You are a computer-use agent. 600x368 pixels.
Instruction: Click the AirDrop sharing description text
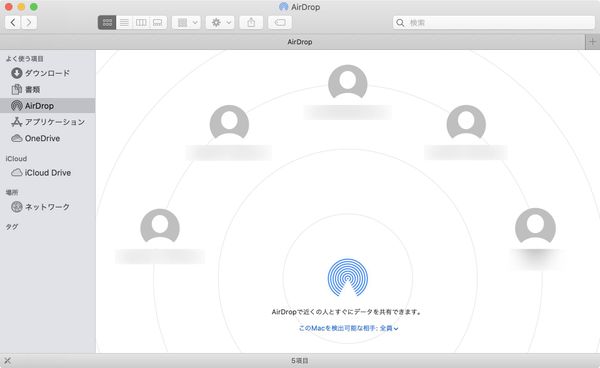pyautogui.click(x=347, y=312)
